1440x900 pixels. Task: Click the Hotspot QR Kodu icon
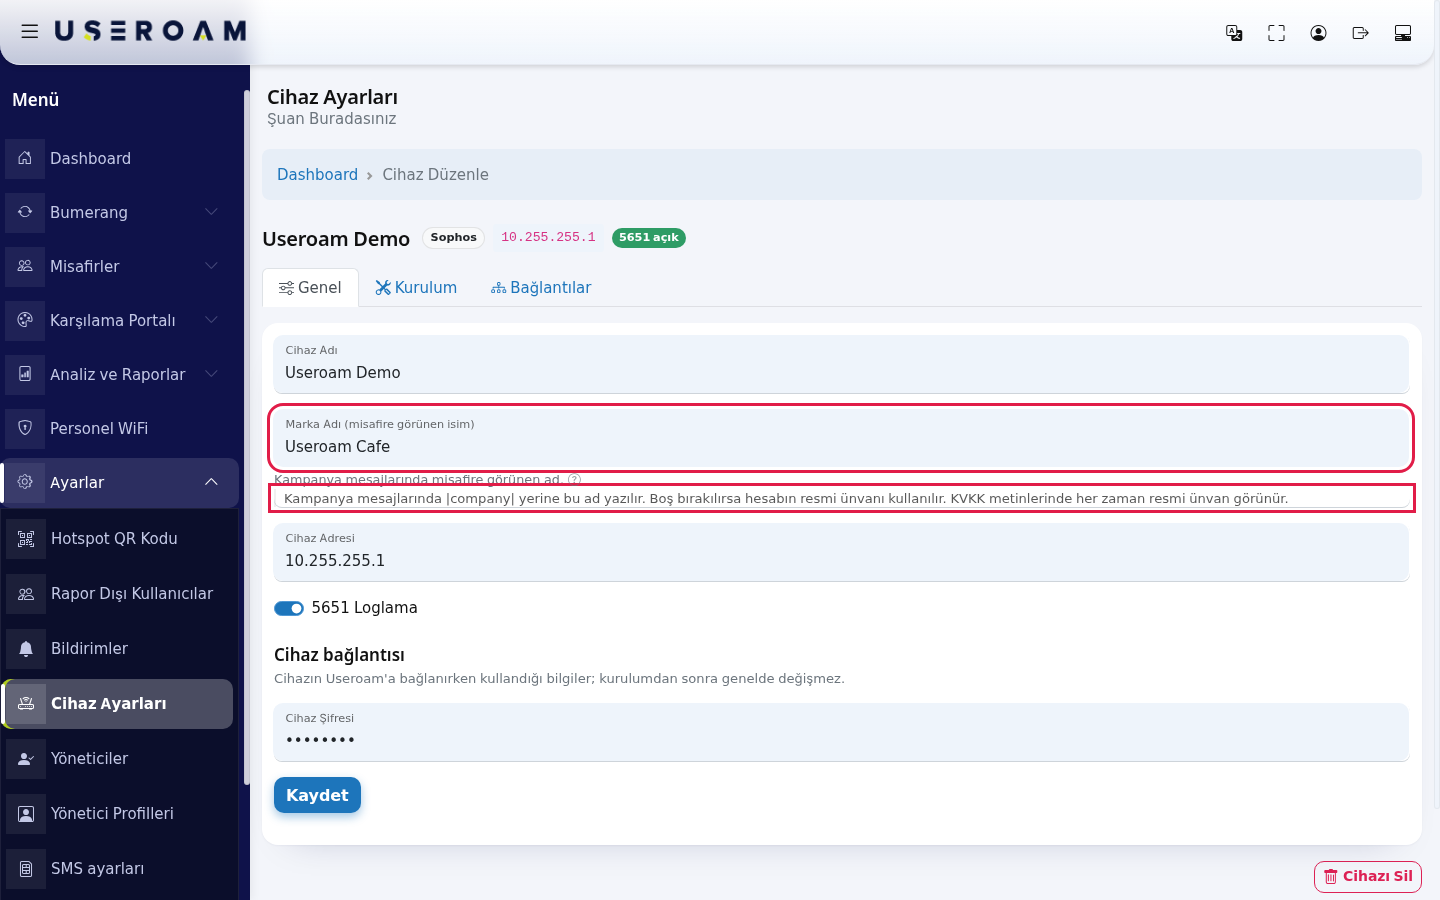coord(26,538)
